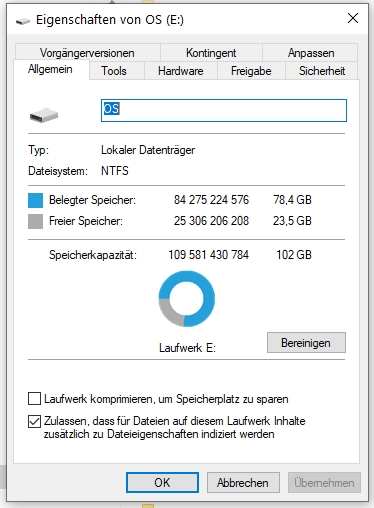
Task: Uncheck the content indexing checkbox
Action: (34, 421)
